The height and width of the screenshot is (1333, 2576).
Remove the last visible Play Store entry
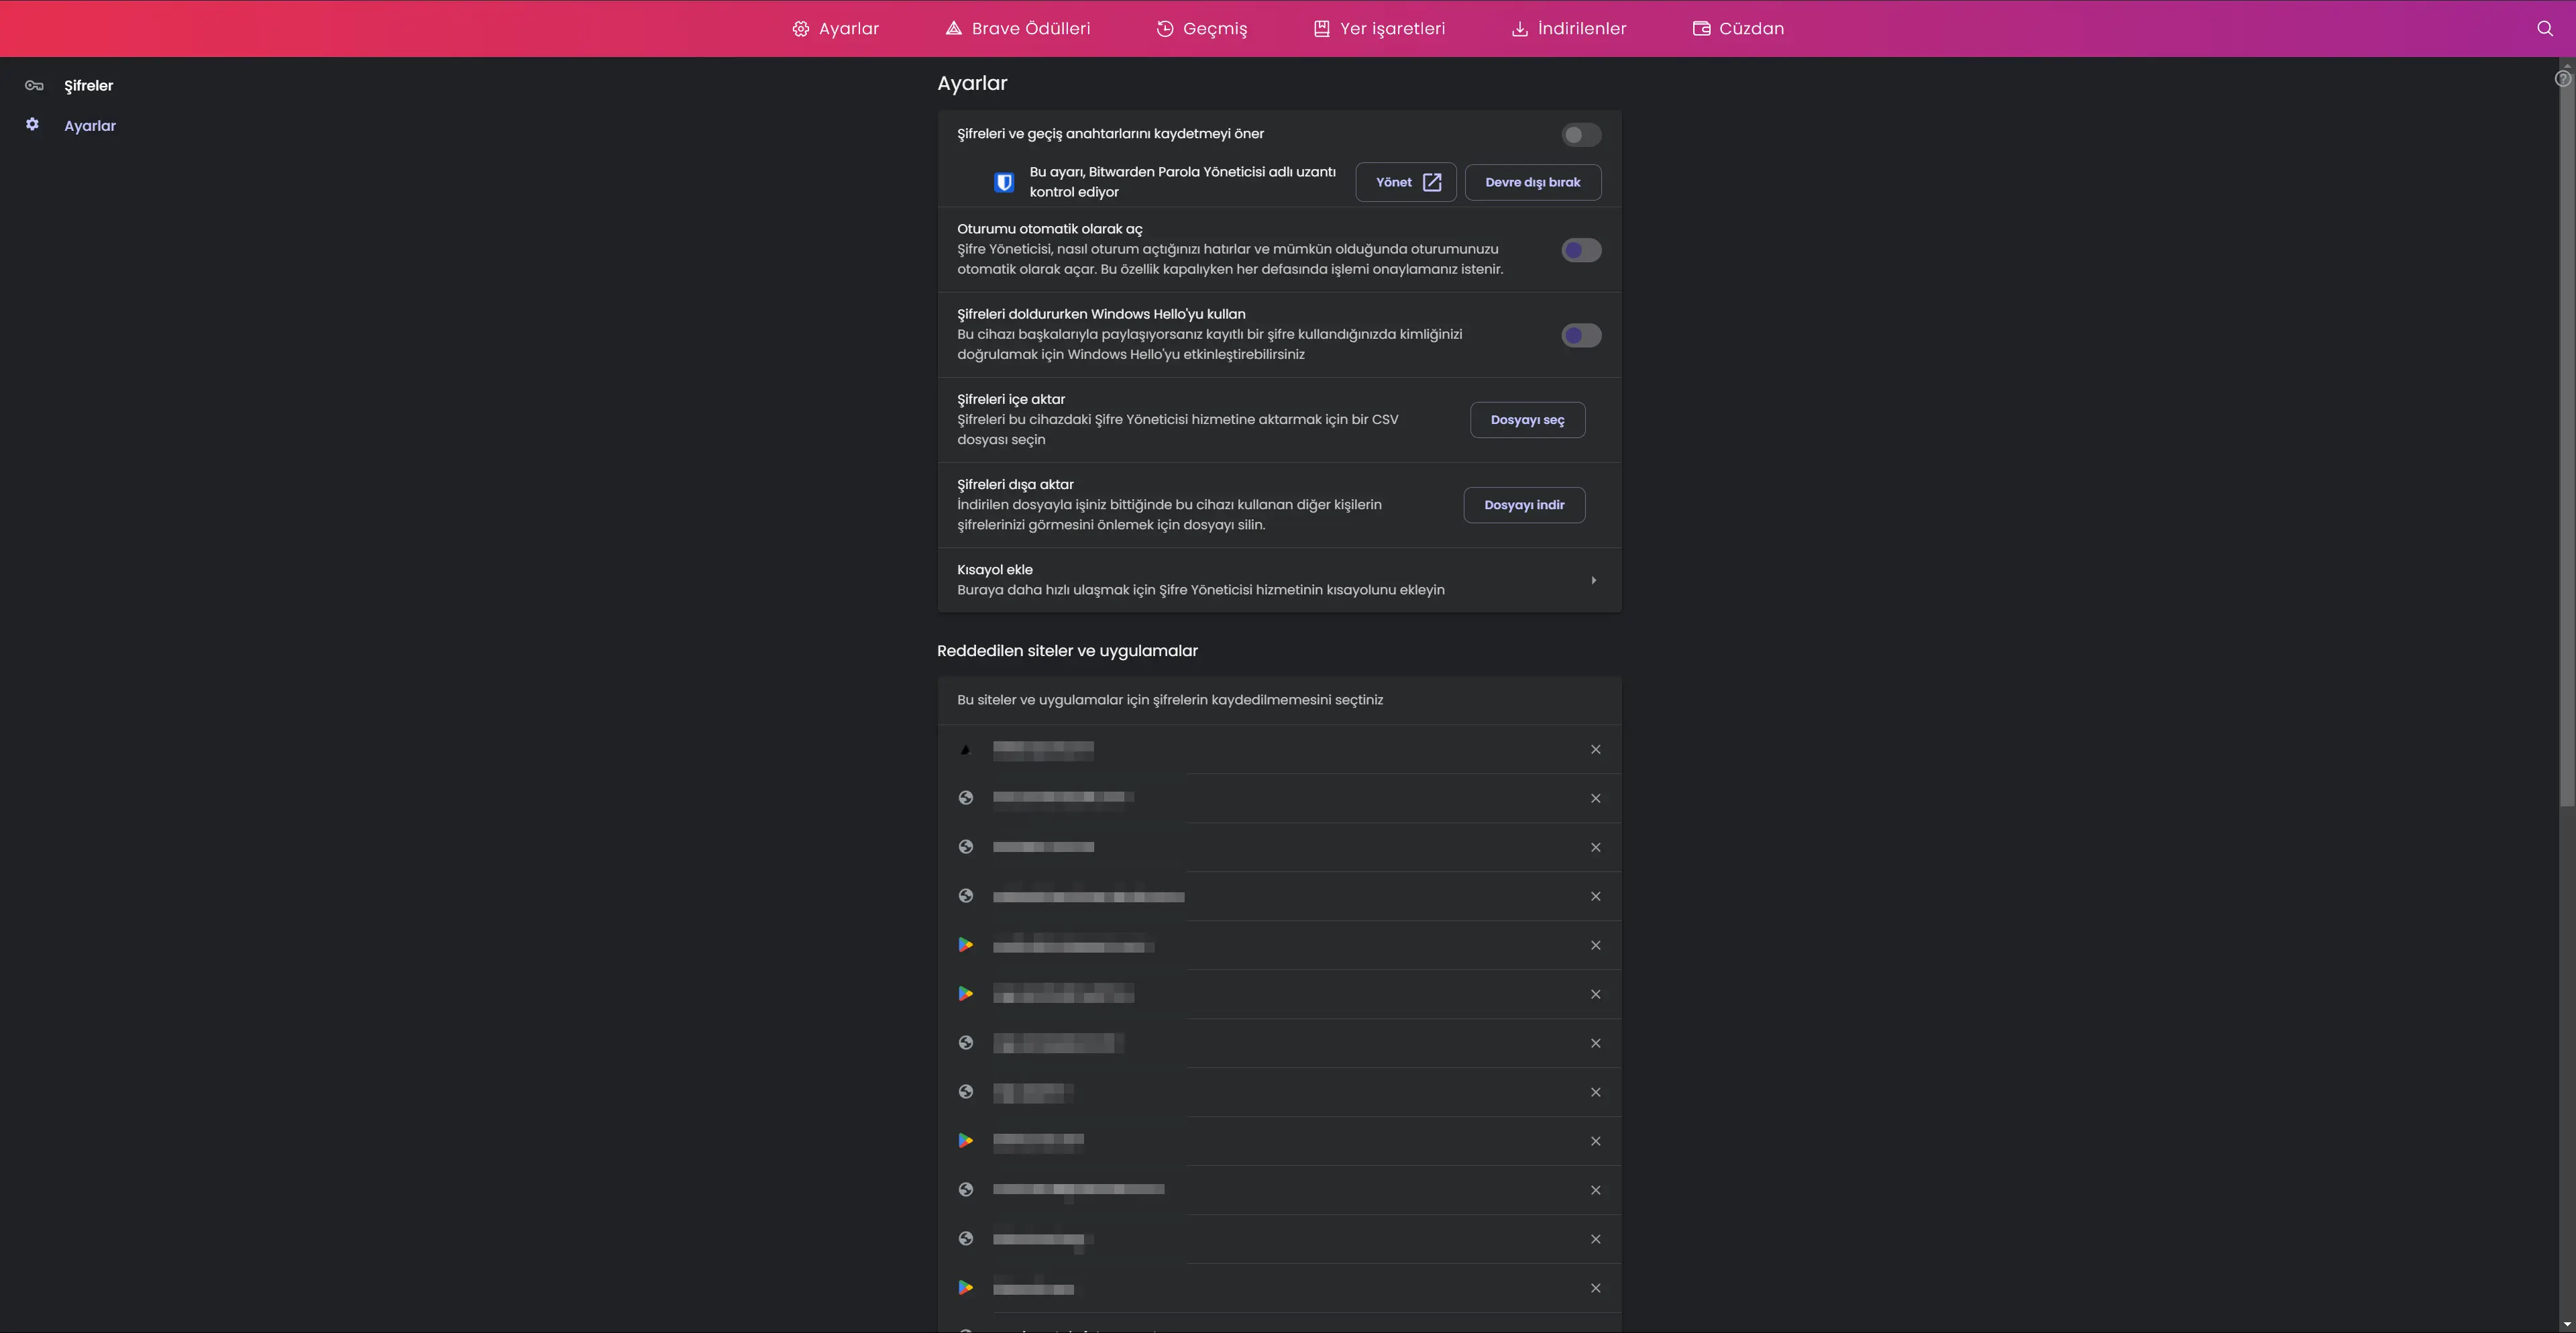(1595, 1288)
